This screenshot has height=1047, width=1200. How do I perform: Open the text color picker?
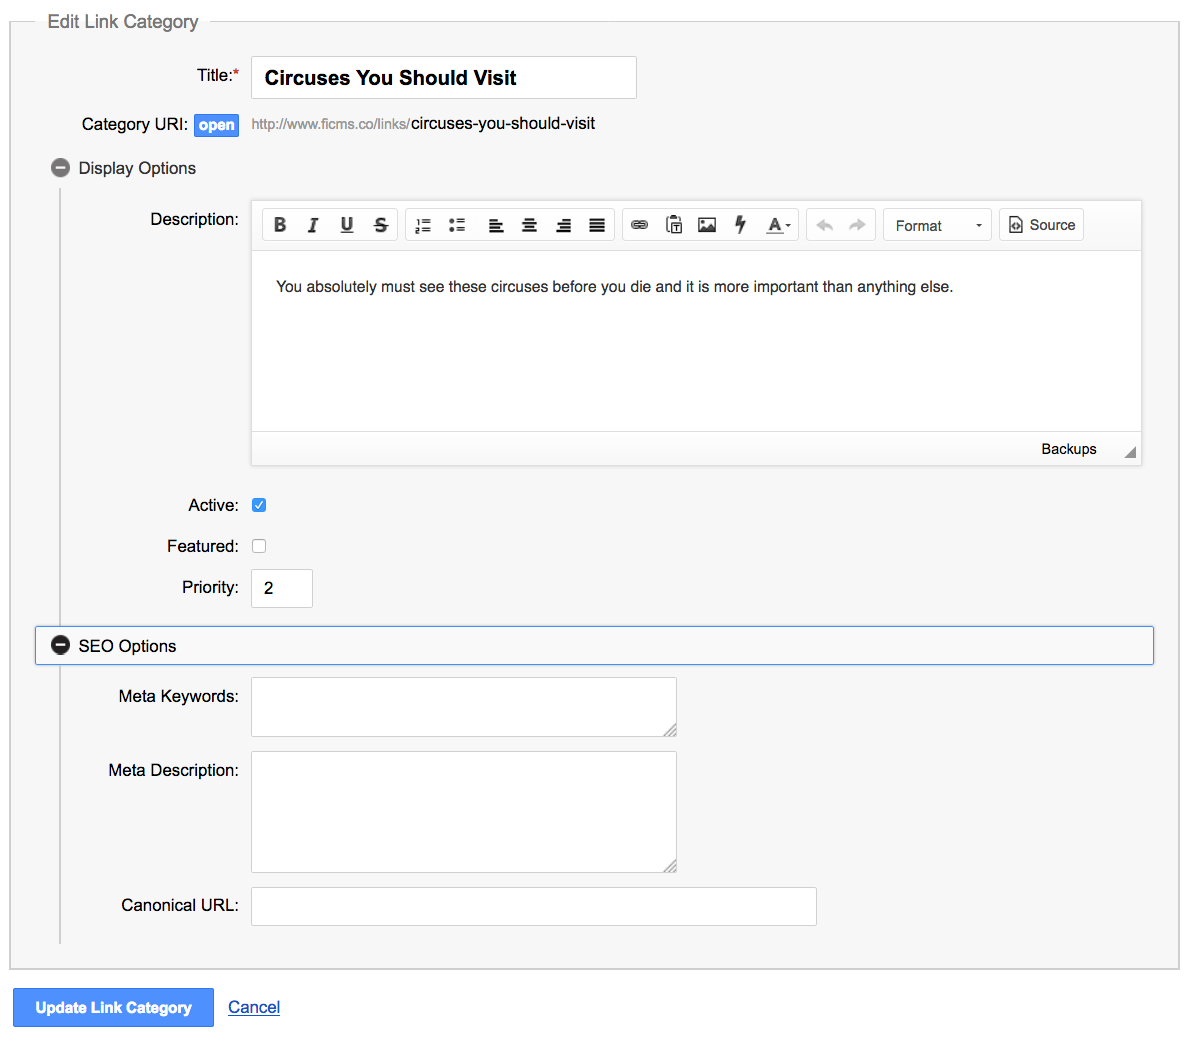tap(778, 225)
